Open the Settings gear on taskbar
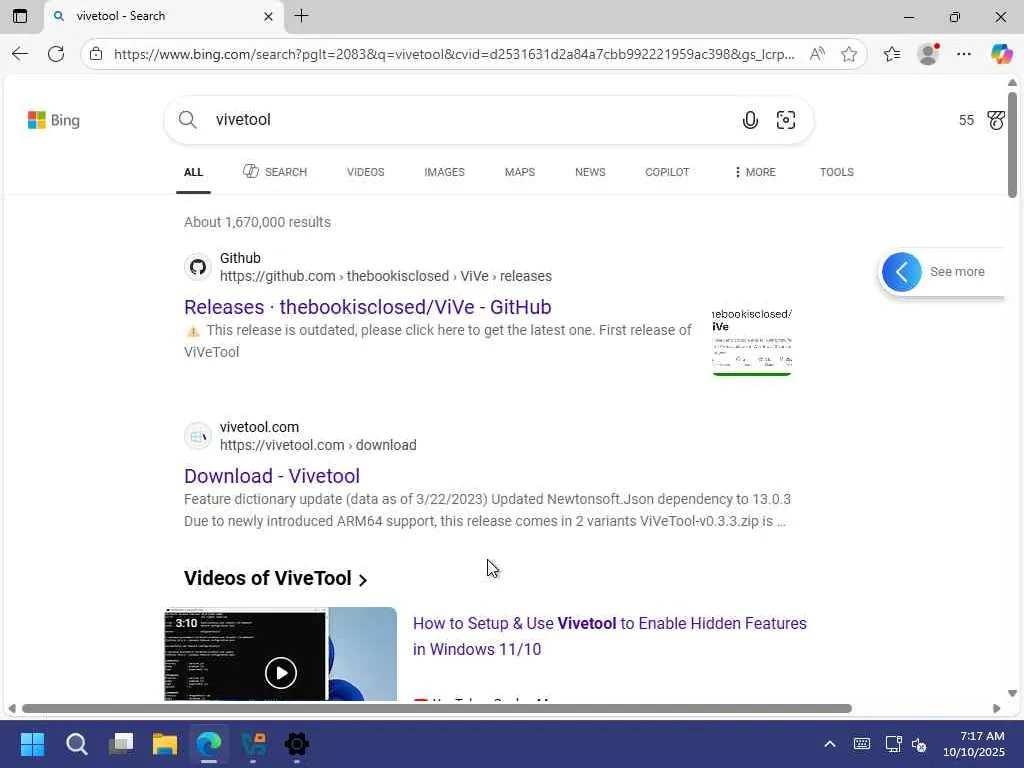1024x768 pixels. [x=296, y=744]
